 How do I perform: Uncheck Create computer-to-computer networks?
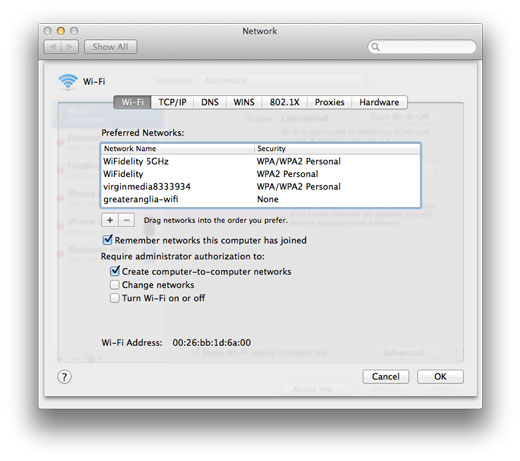[x=115, y=271]
